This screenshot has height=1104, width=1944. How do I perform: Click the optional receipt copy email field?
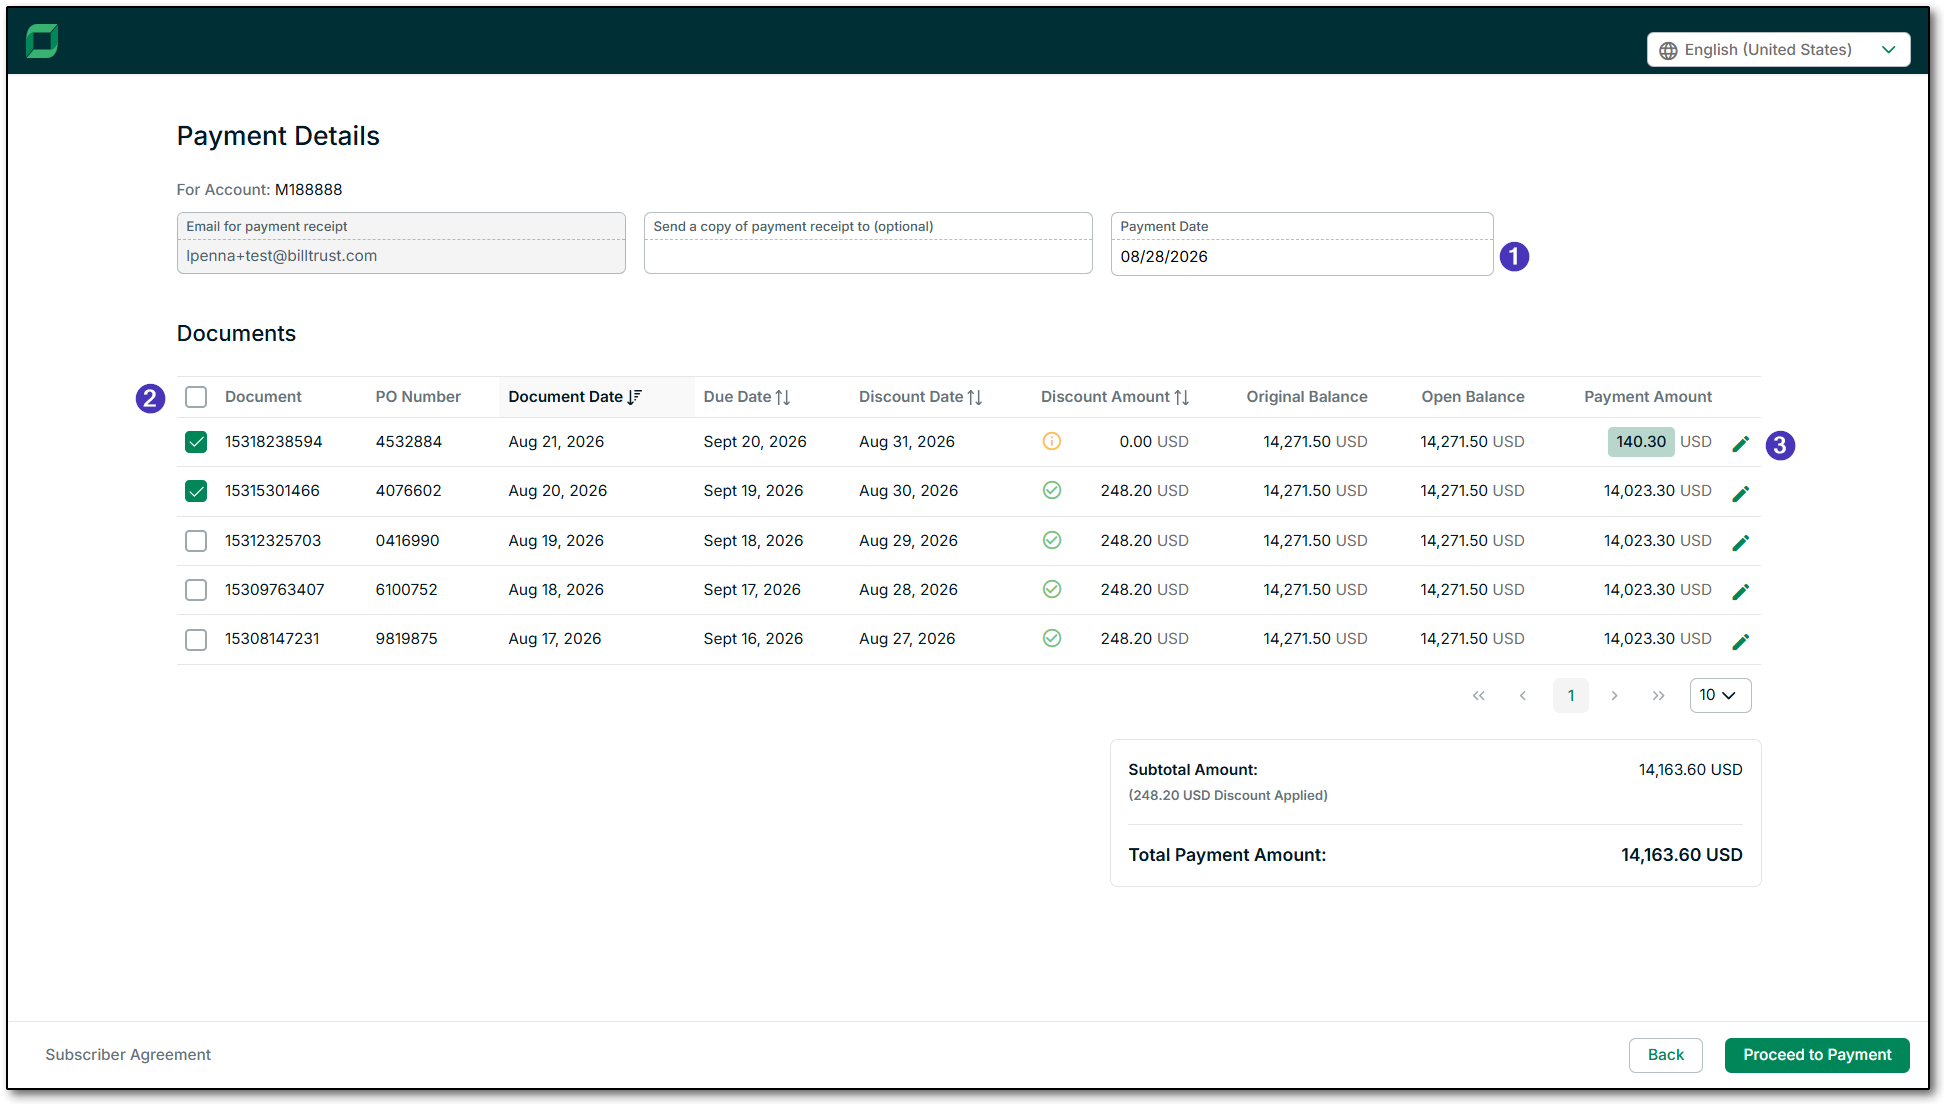[868, 243]
